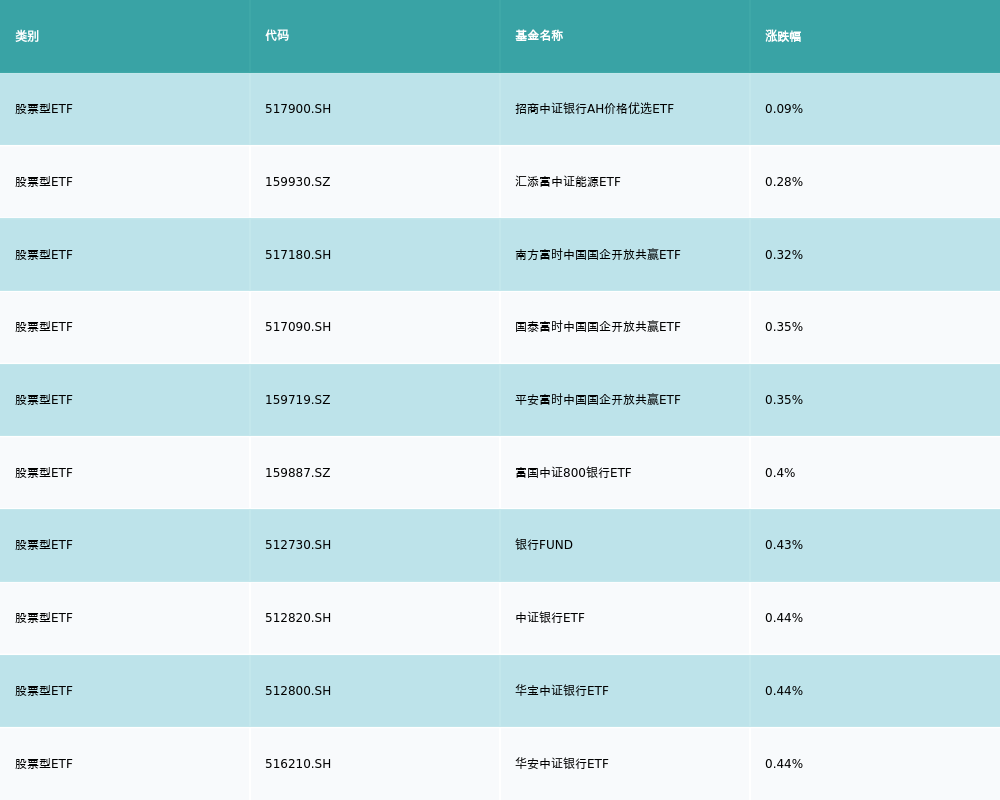This screenshot has height=800, width=1000.
Task: Open 汇添富中证能源ETF fund entry
Action: [567, 182]
